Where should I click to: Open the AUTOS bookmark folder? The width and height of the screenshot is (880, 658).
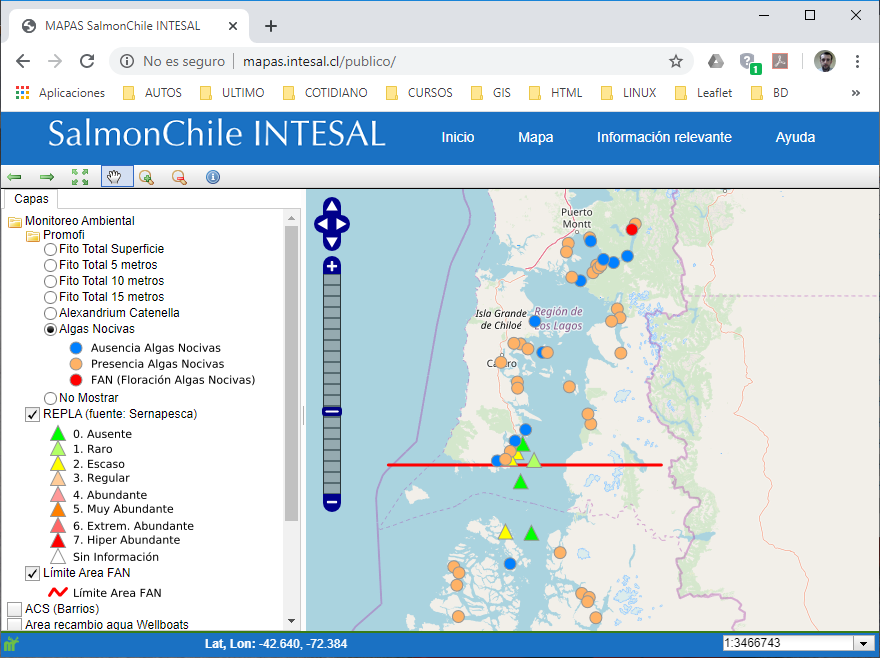pyautogui.click(x=152, y=93)
